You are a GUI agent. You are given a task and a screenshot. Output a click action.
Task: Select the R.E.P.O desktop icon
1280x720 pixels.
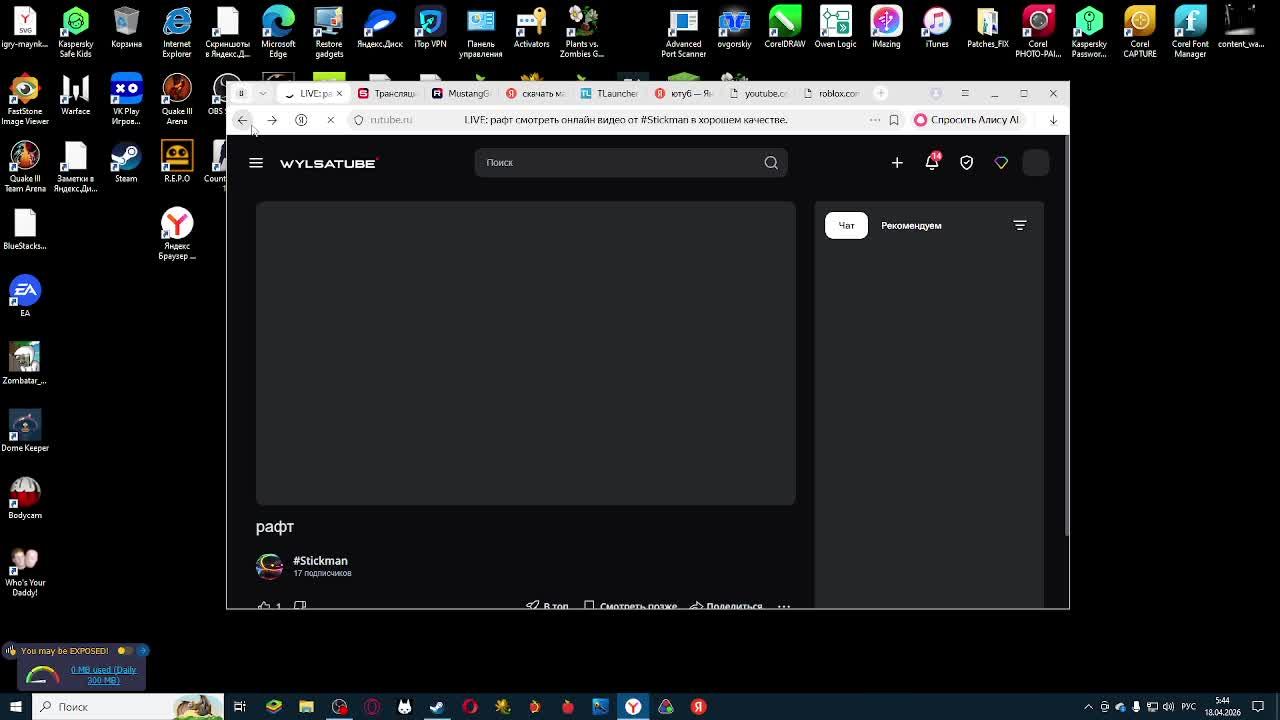point(177,163)
